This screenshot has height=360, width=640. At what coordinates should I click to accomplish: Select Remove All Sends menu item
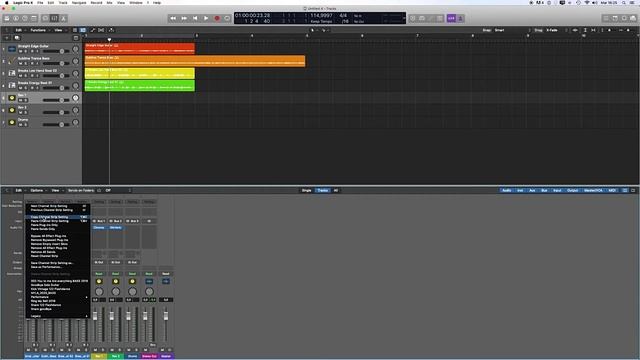(58, 252)
